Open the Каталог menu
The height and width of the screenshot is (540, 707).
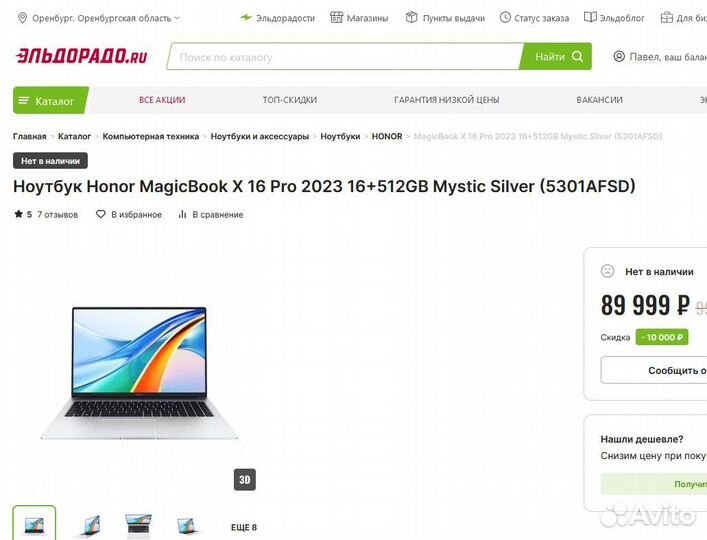[50, 100]
